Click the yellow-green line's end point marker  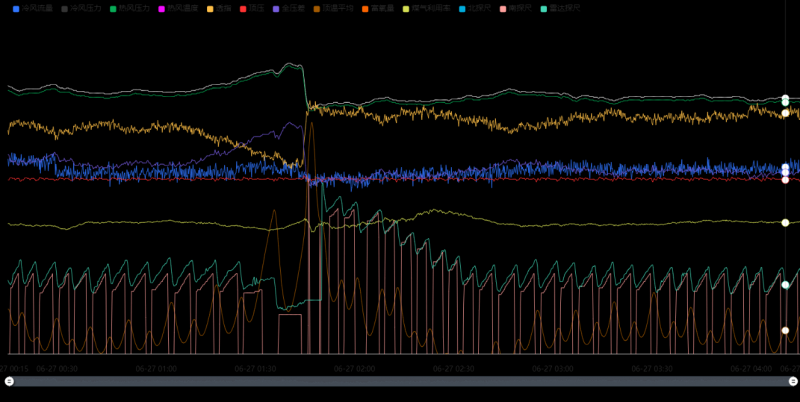click(x=786, y=222)
